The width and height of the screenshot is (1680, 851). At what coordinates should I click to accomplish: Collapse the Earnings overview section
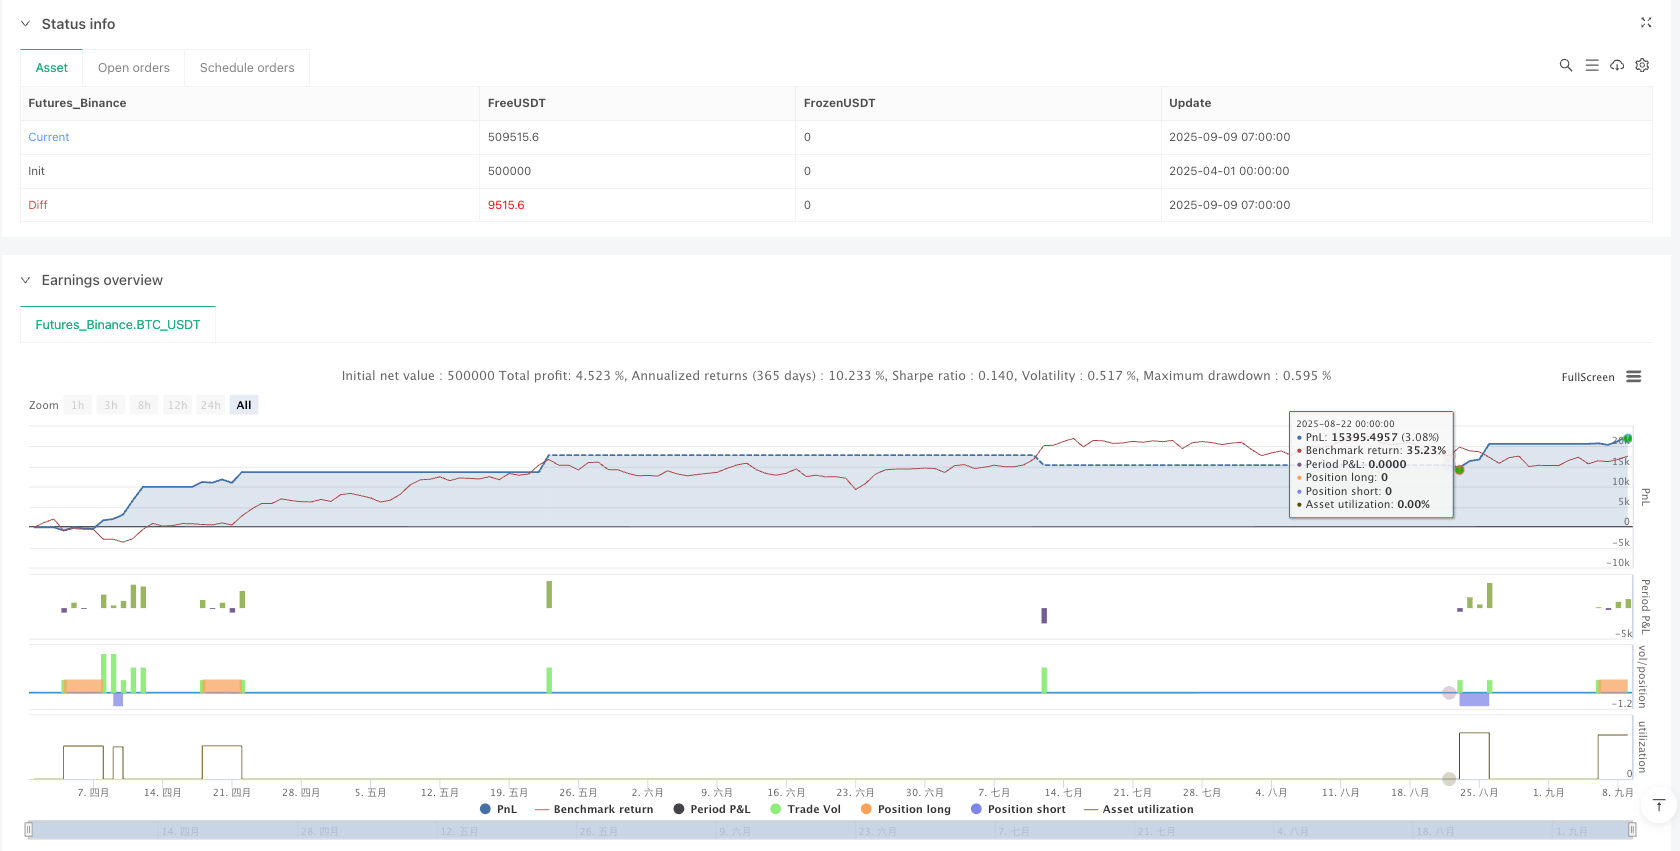(x=26, y=281)
